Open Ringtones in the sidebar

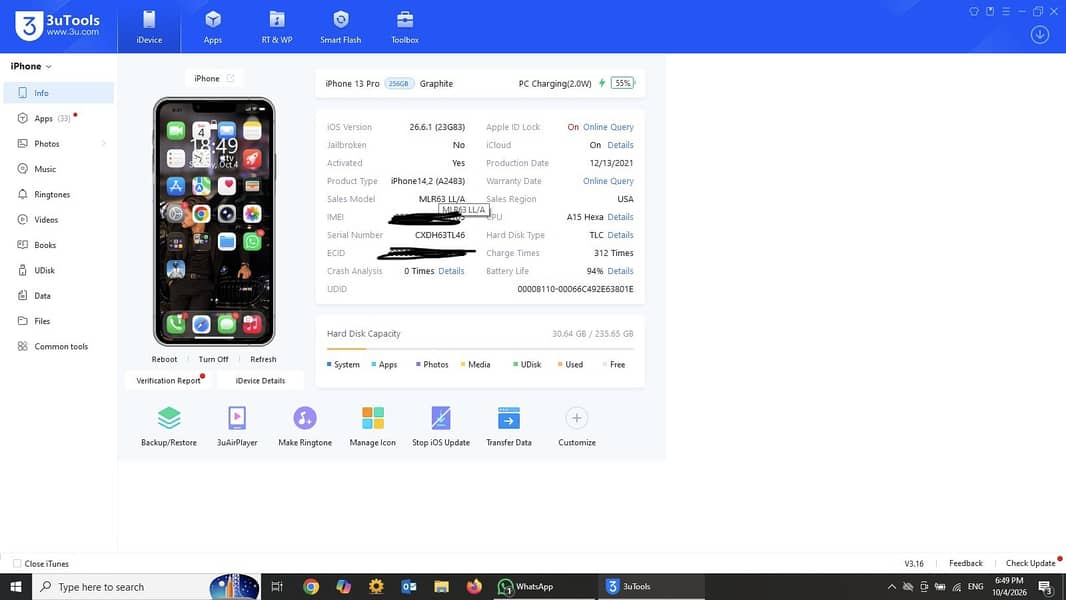click(58, 194)
